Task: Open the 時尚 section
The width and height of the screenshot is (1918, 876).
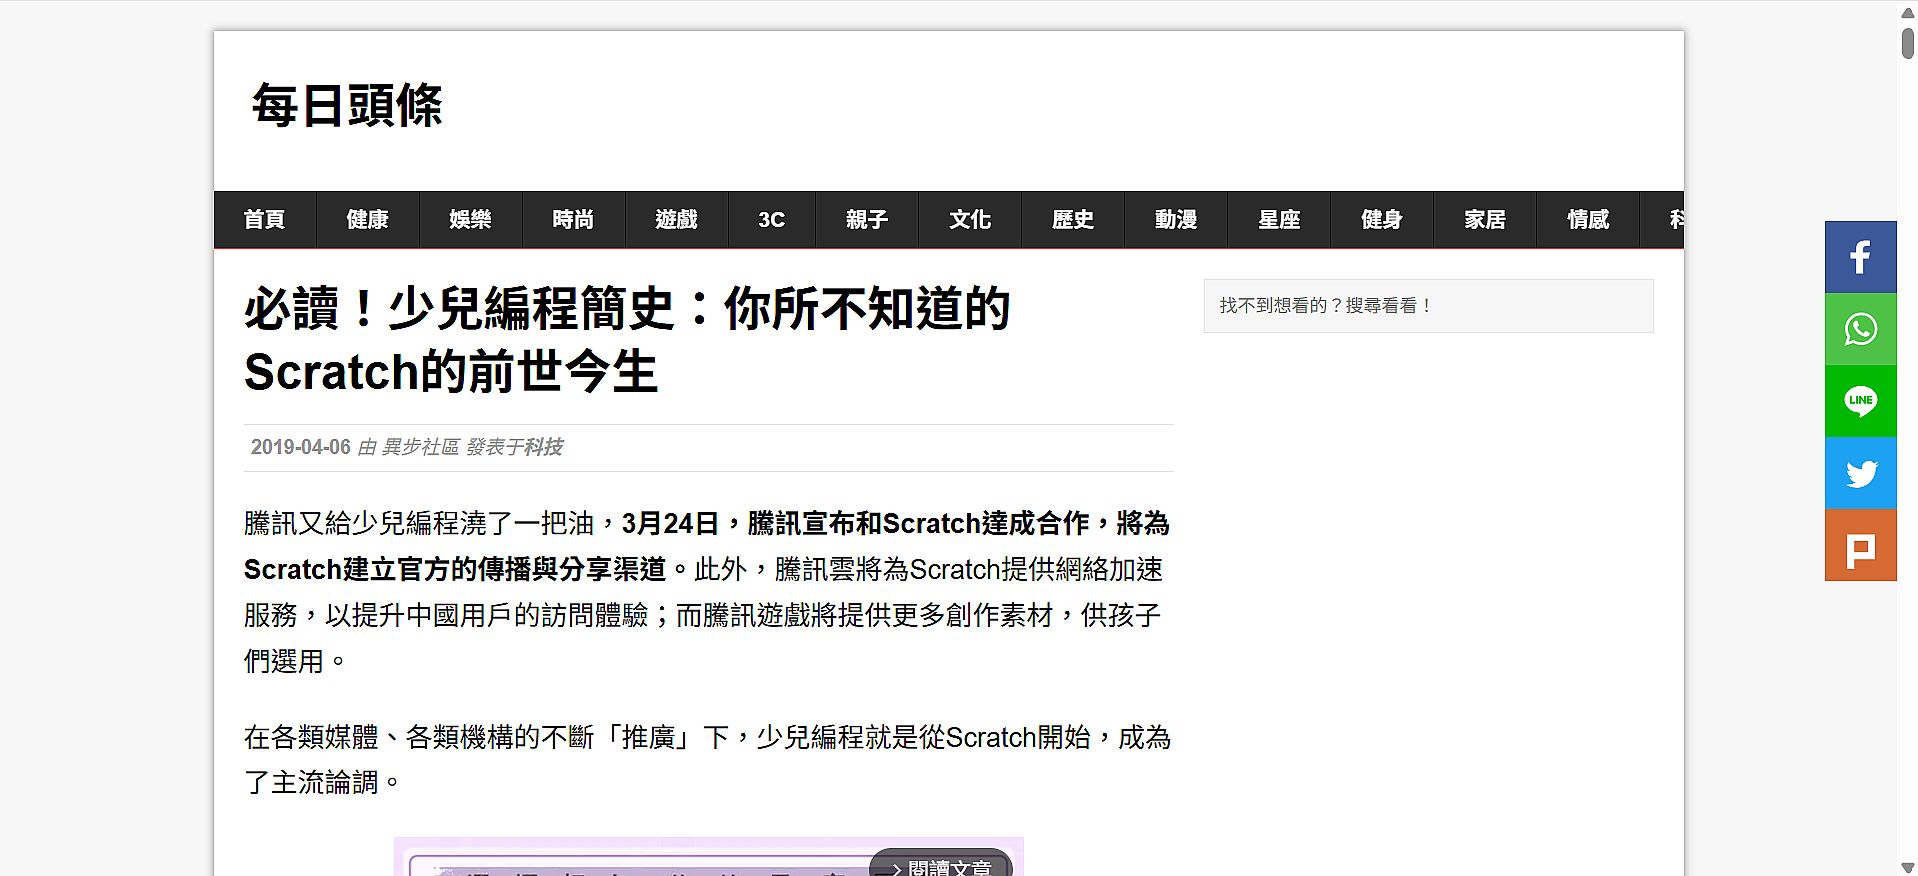Action: tap(573, 220)
